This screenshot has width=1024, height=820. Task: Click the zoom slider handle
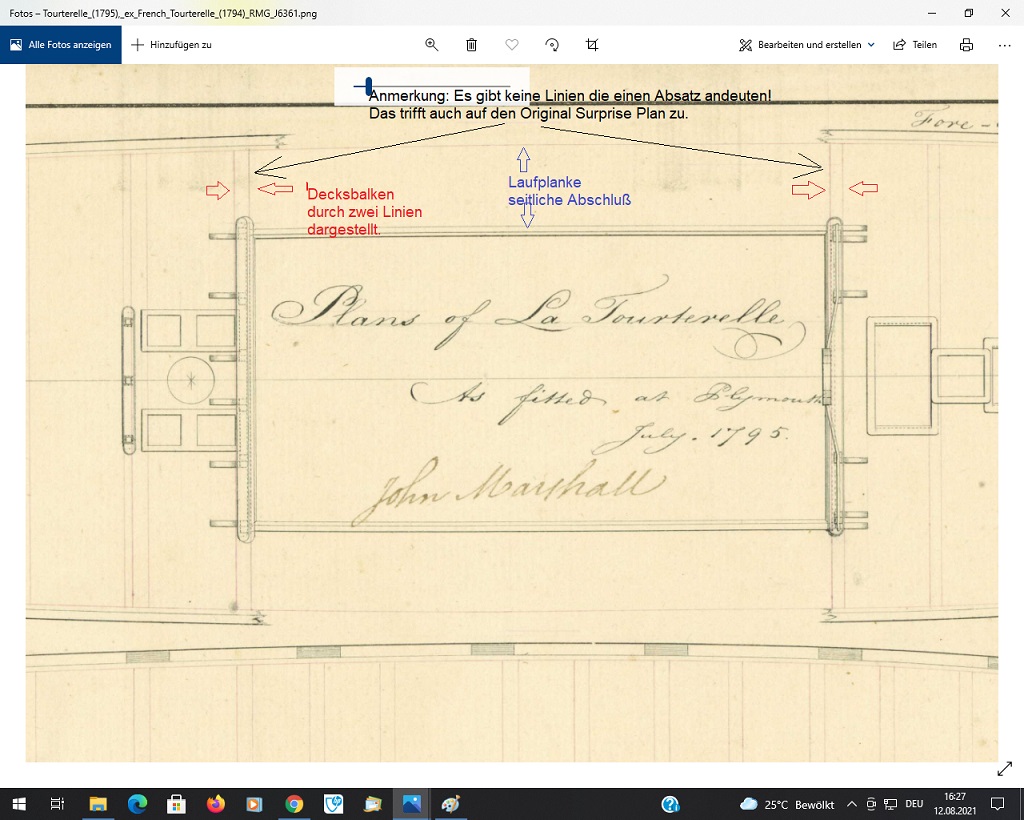369,87
